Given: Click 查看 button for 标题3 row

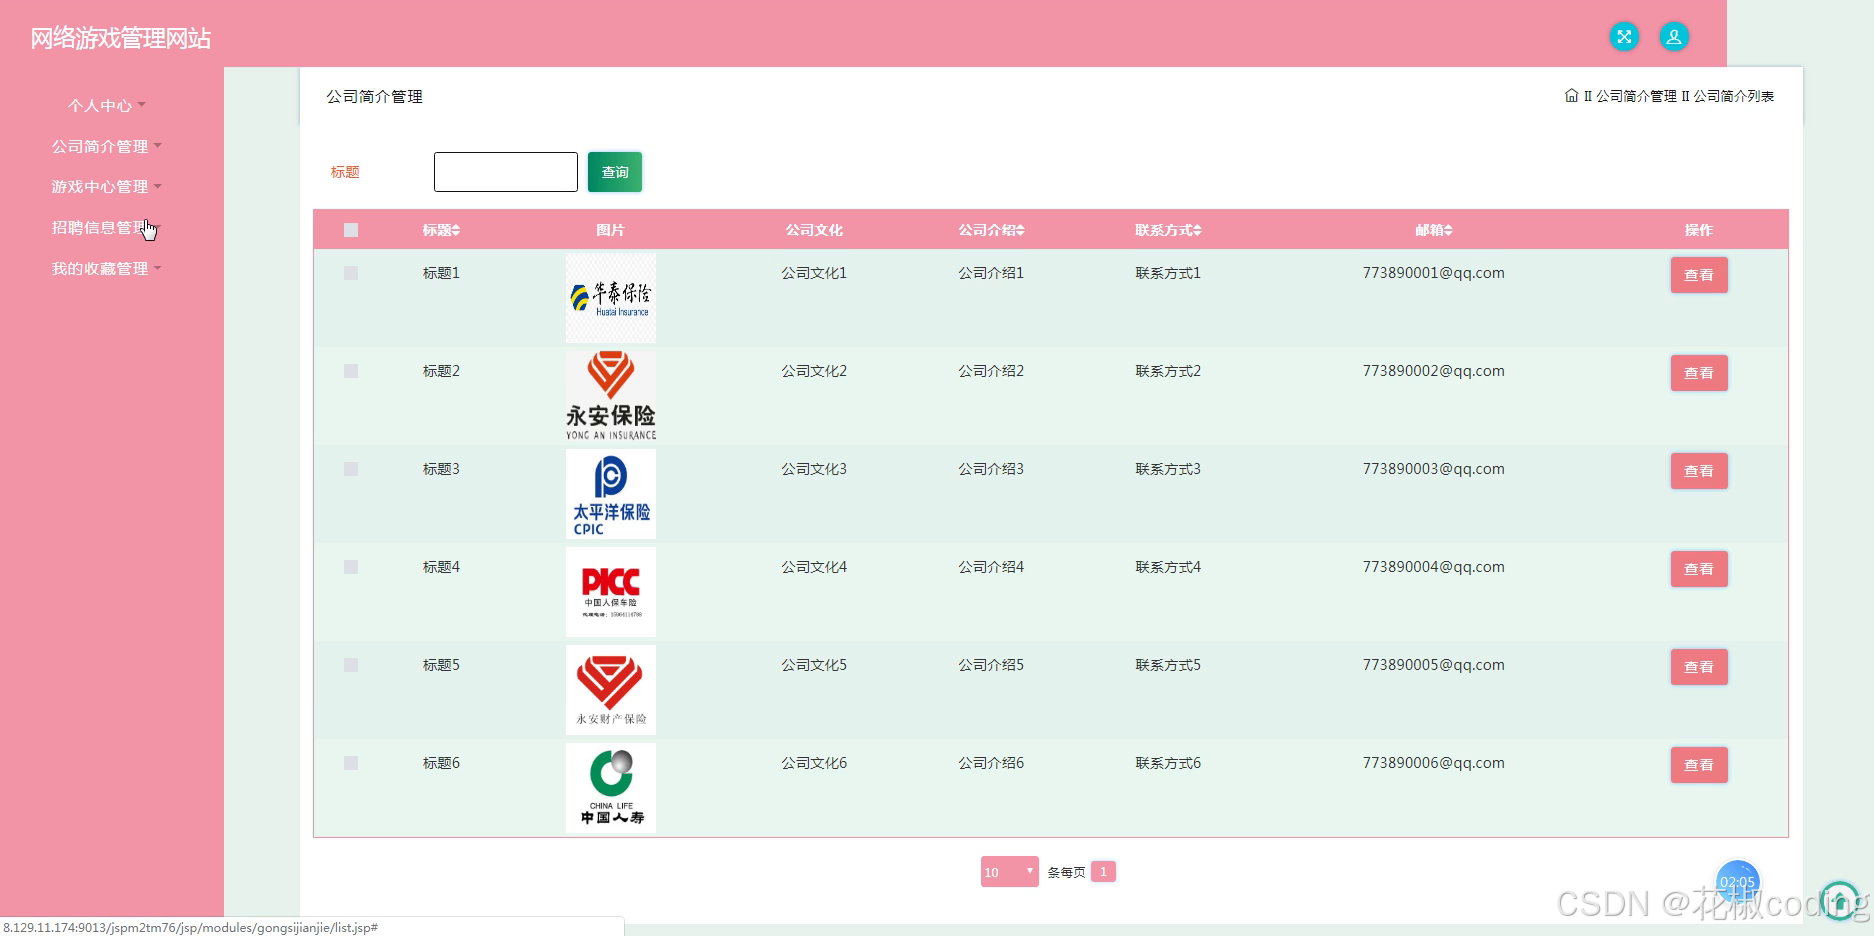Looking at the screenshot, I should pos(1698,471).
